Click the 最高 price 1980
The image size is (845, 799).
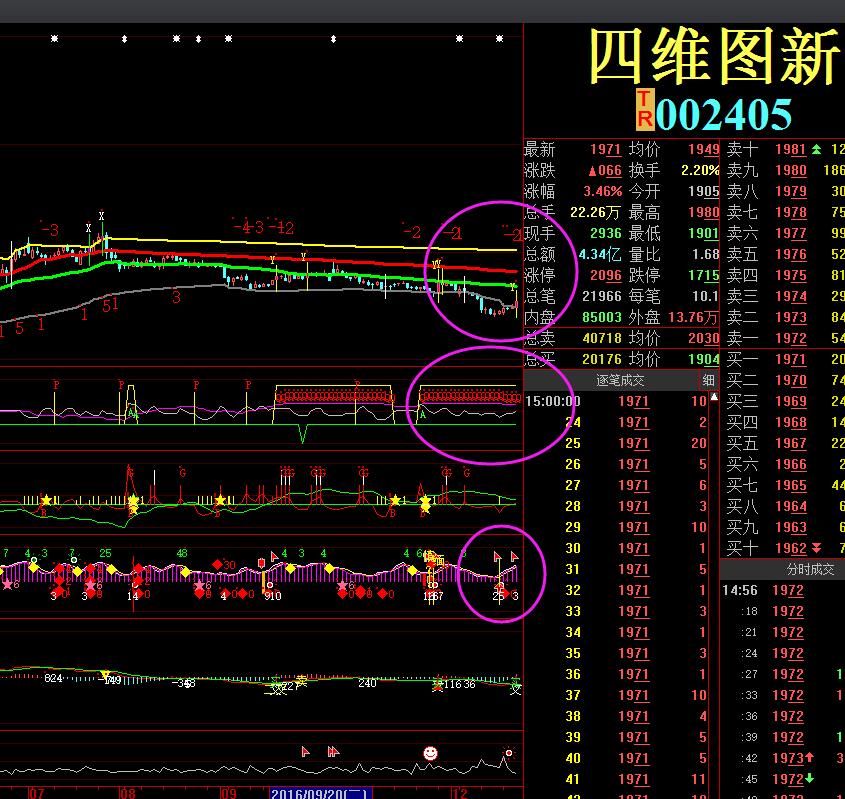(703, 212)
